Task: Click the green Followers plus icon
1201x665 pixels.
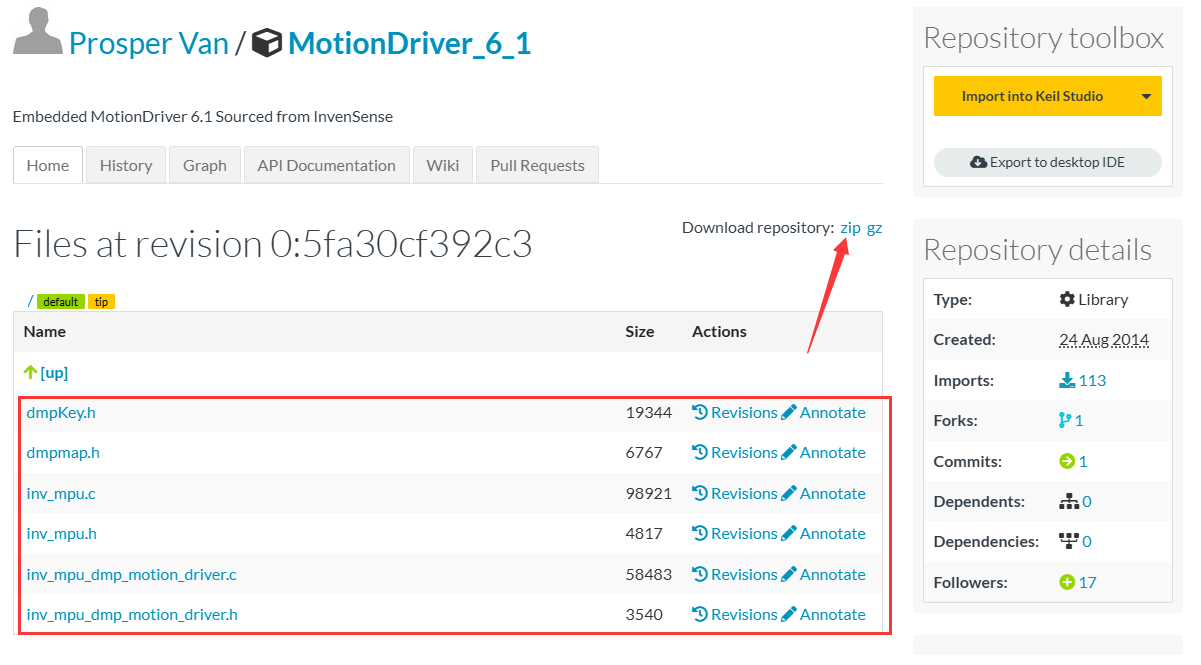Action: (1067, 582)
